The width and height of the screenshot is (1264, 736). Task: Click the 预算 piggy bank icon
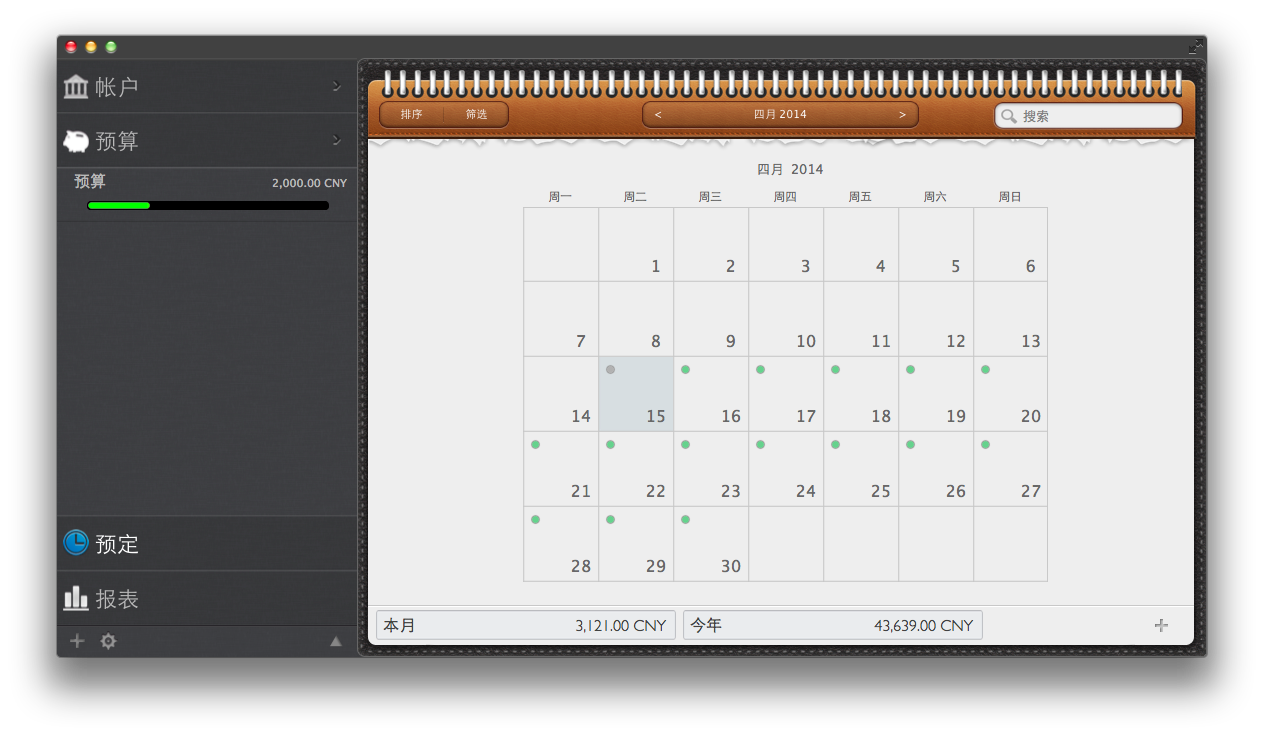[x=75, y=141]
